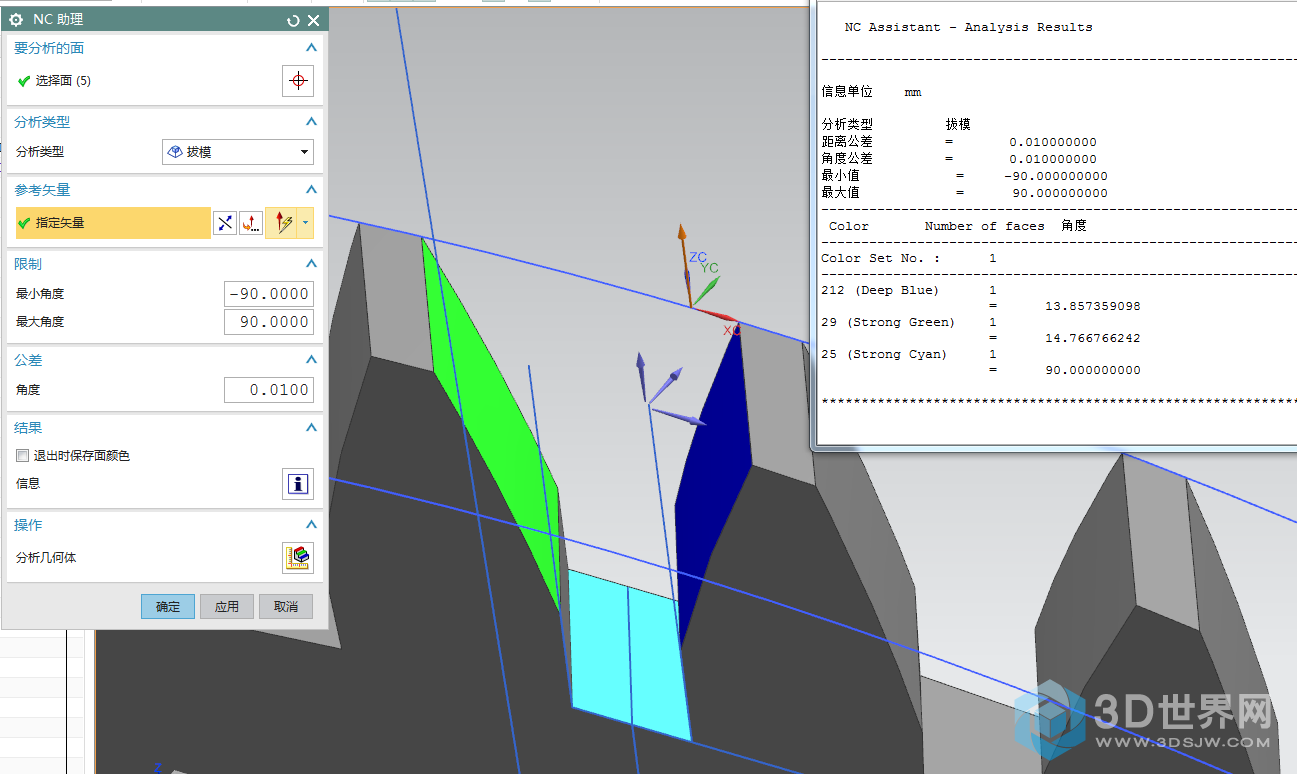1297x774 pixels.
Task: Click the YC axis label
Action: (710, 268)
